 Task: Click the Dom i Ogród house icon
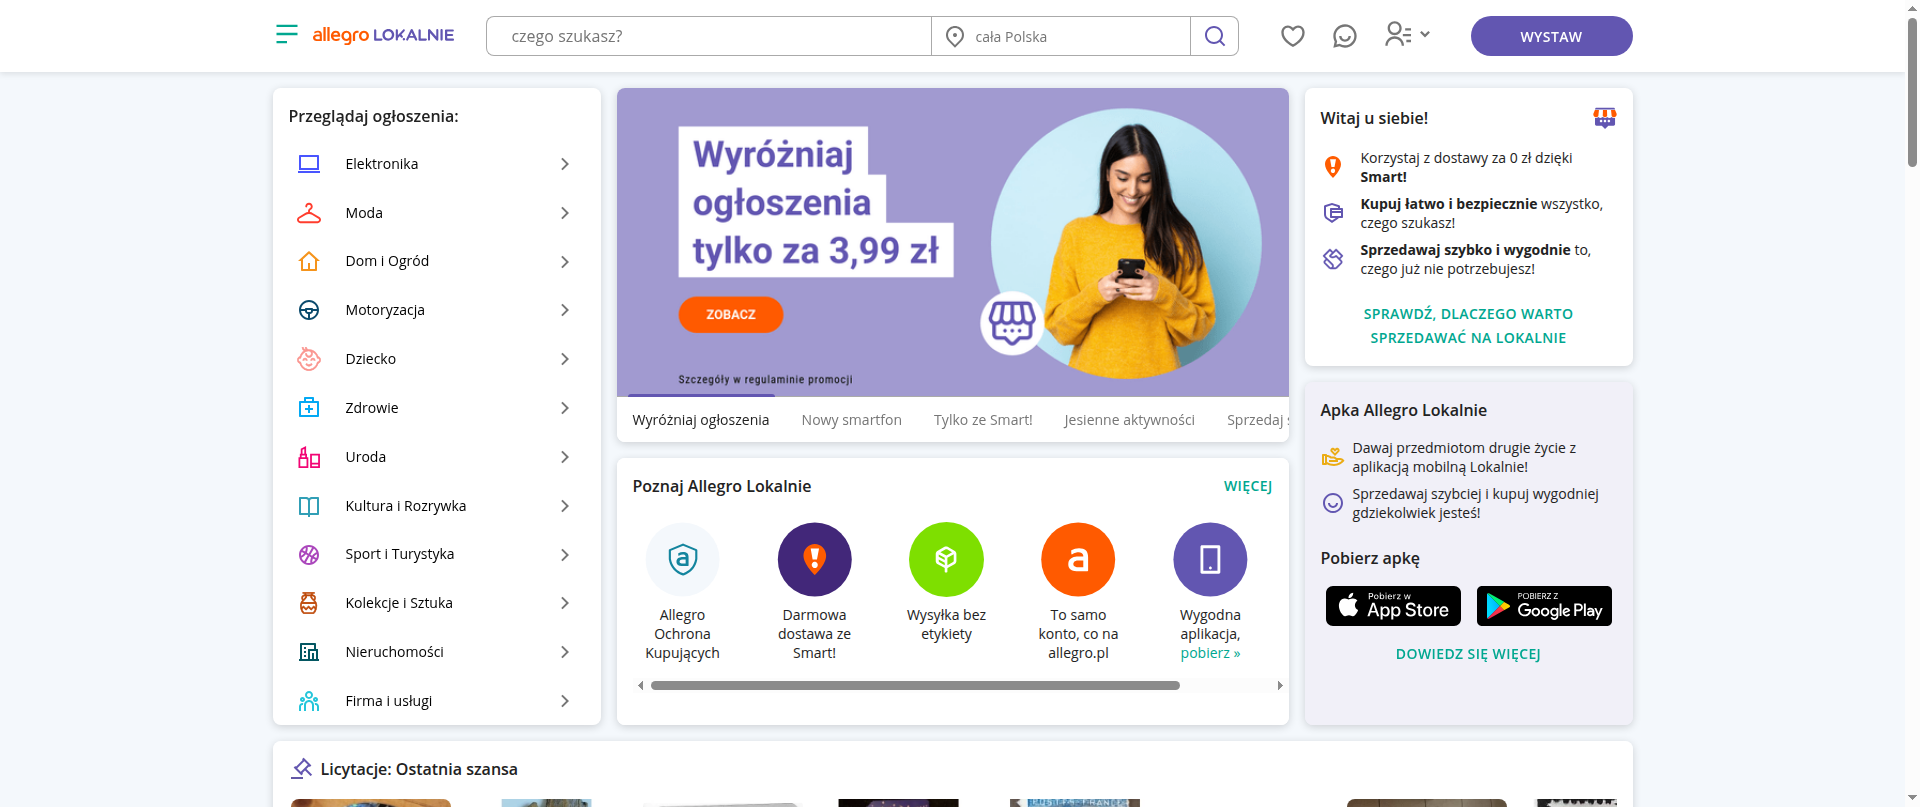tap(309, 261)
